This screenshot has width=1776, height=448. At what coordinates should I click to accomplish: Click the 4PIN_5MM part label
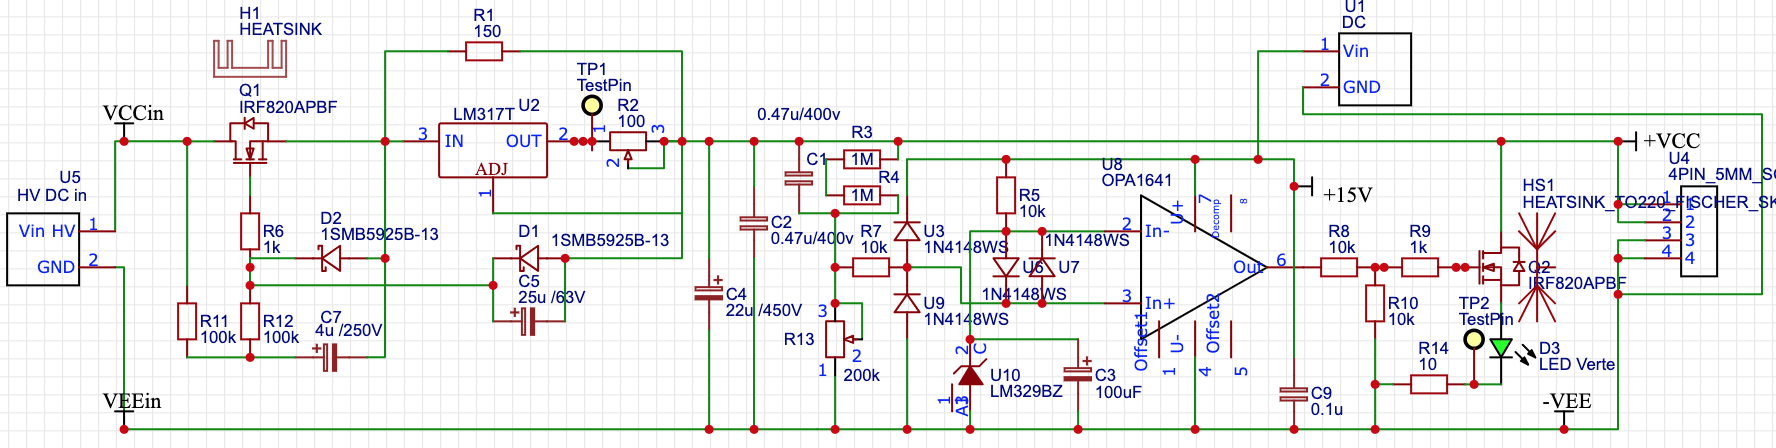1721,175
